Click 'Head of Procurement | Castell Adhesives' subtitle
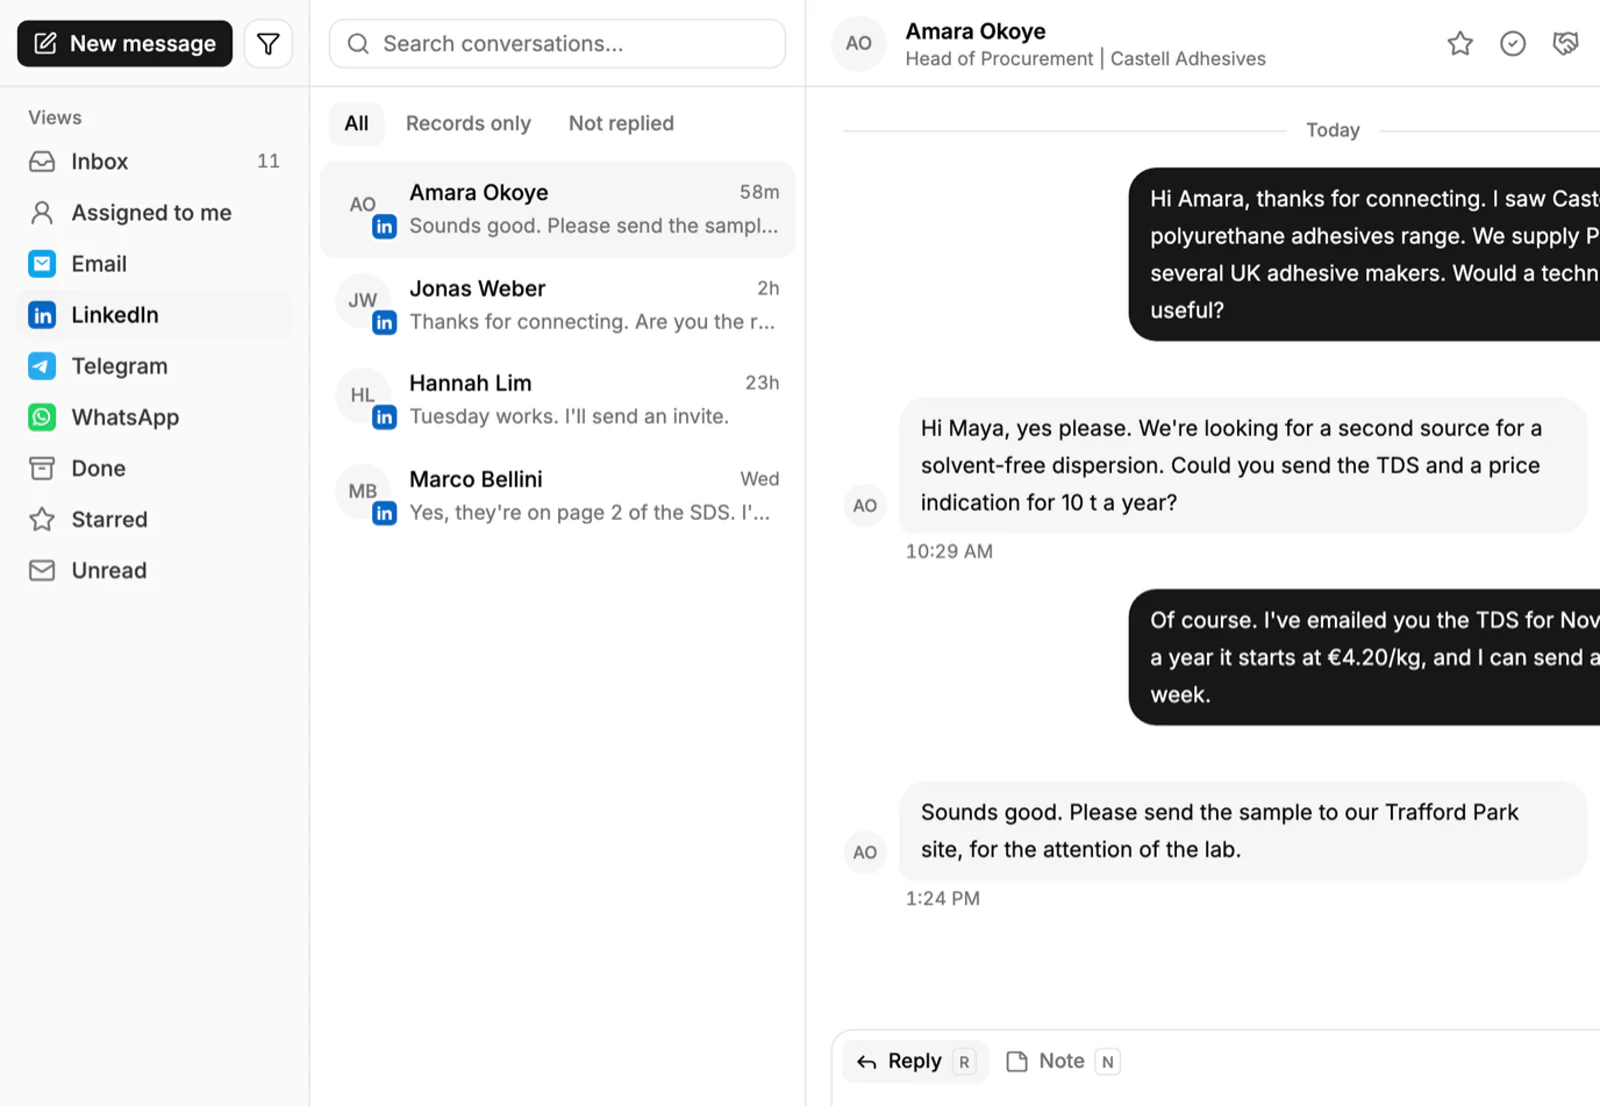The image size is (1600, 1106). 1085,59
